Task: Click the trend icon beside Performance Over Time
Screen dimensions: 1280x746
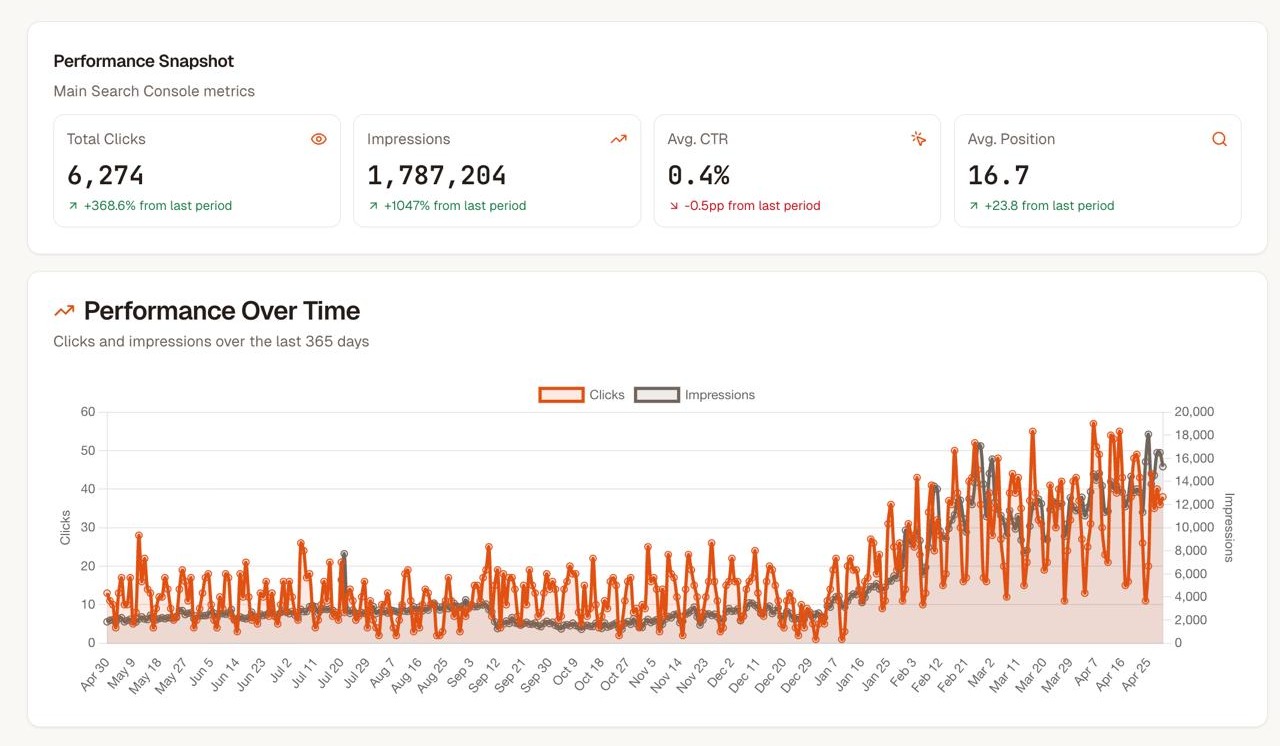Action: [x=64, y=311]
